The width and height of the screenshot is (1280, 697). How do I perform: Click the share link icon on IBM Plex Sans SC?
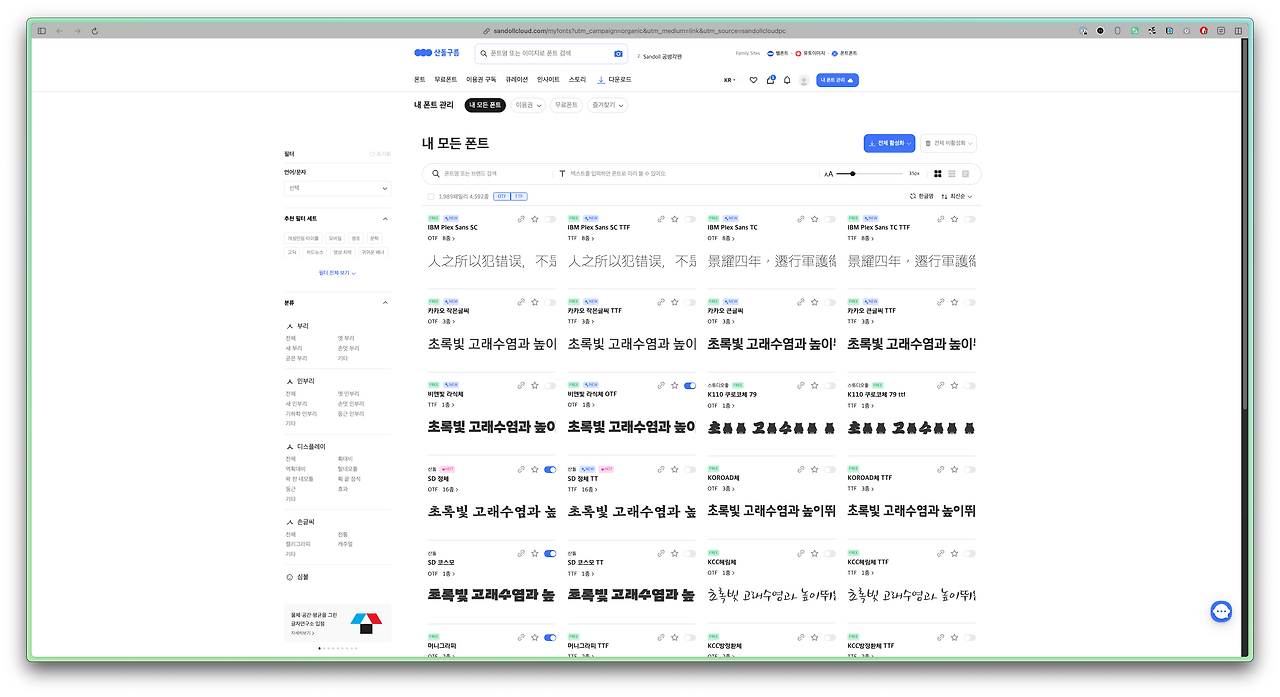[x=521, y=218]
